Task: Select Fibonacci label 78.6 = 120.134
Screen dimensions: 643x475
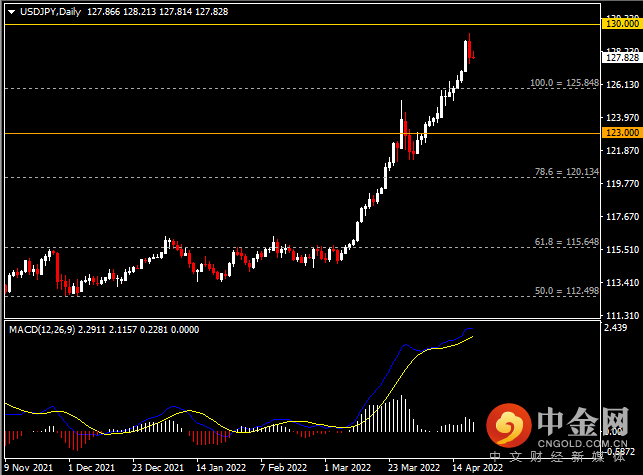Action: click(567, 172)
